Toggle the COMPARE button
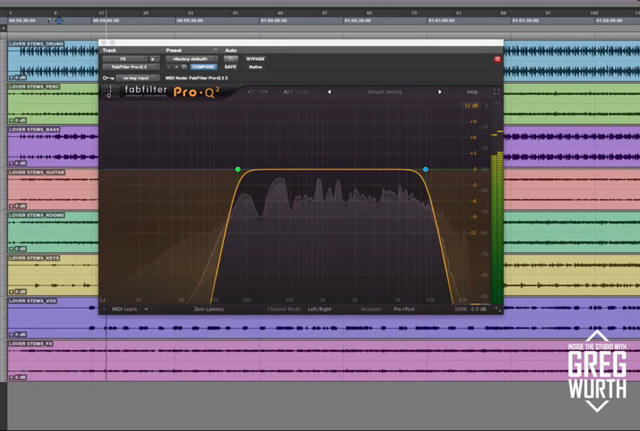The height and width of the screenshot is (431, 640). coord(203,67)
